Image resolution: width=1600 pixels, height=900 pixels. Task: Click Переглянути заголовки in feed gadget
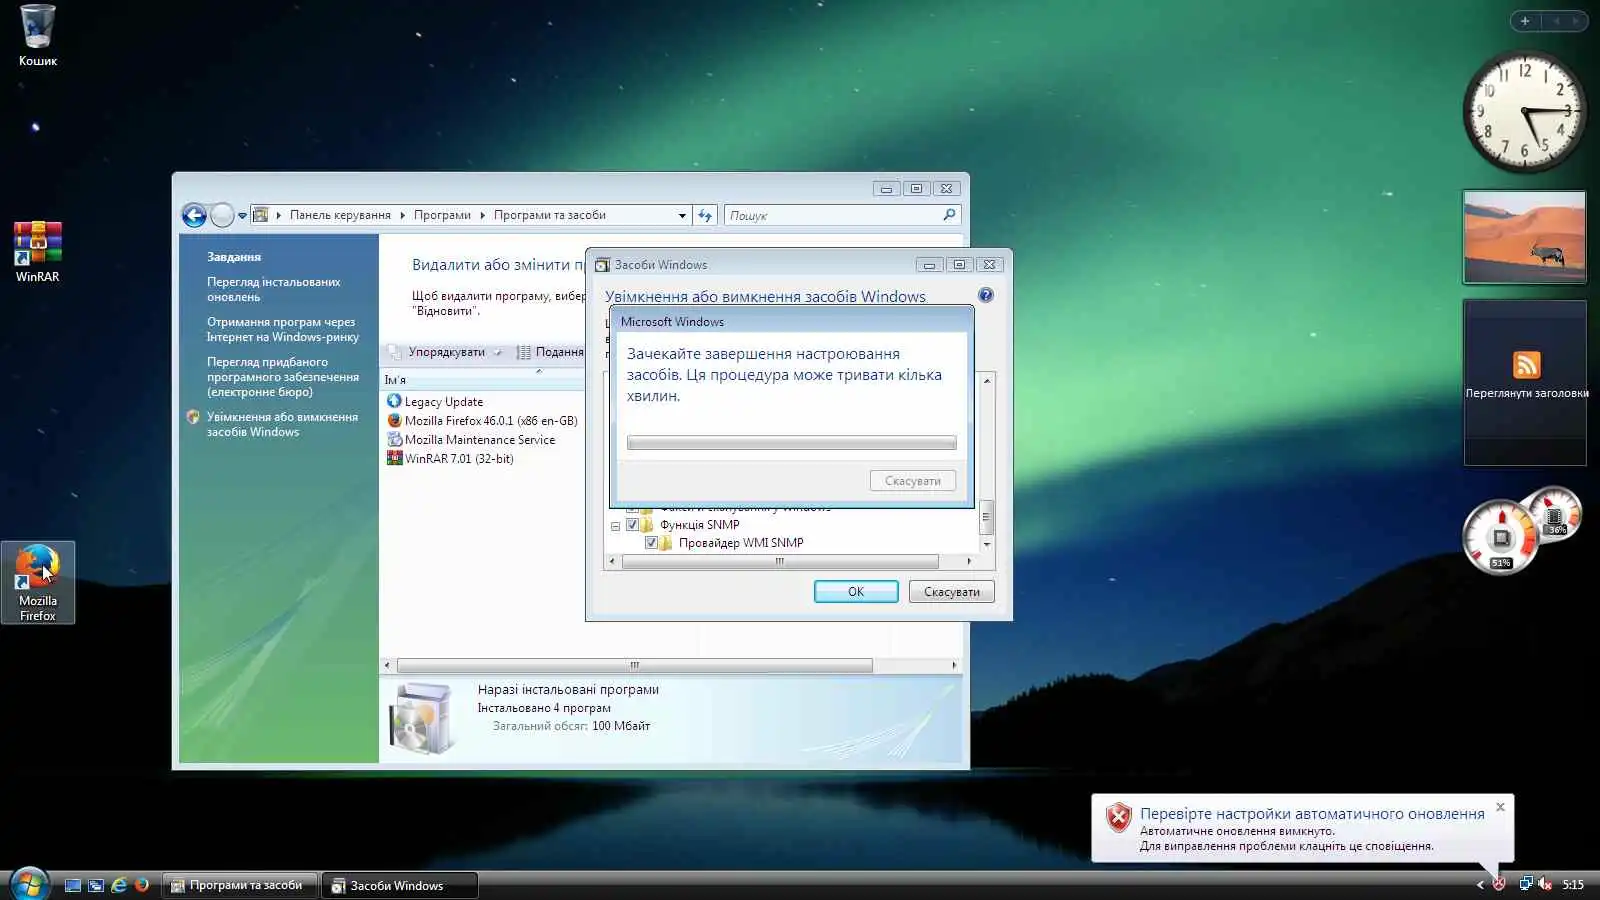(1526, 393)
